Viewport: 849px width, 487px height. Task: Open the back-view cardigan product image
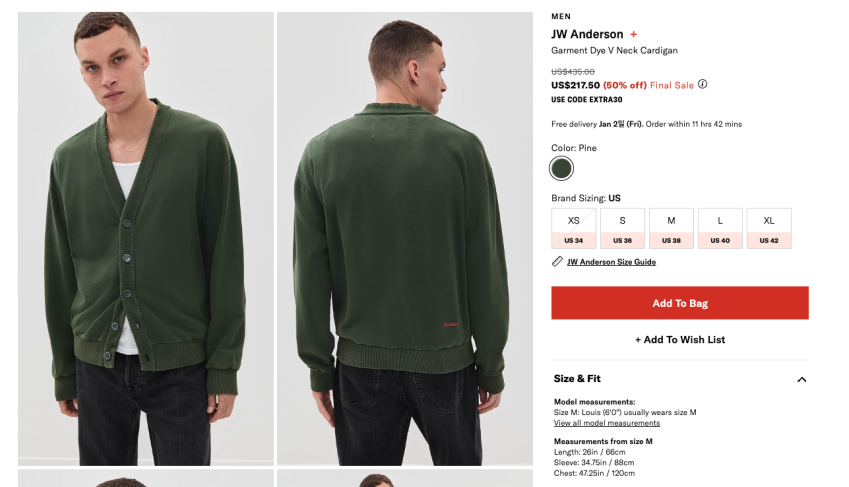pyautogui.click(x=405, y=239)
